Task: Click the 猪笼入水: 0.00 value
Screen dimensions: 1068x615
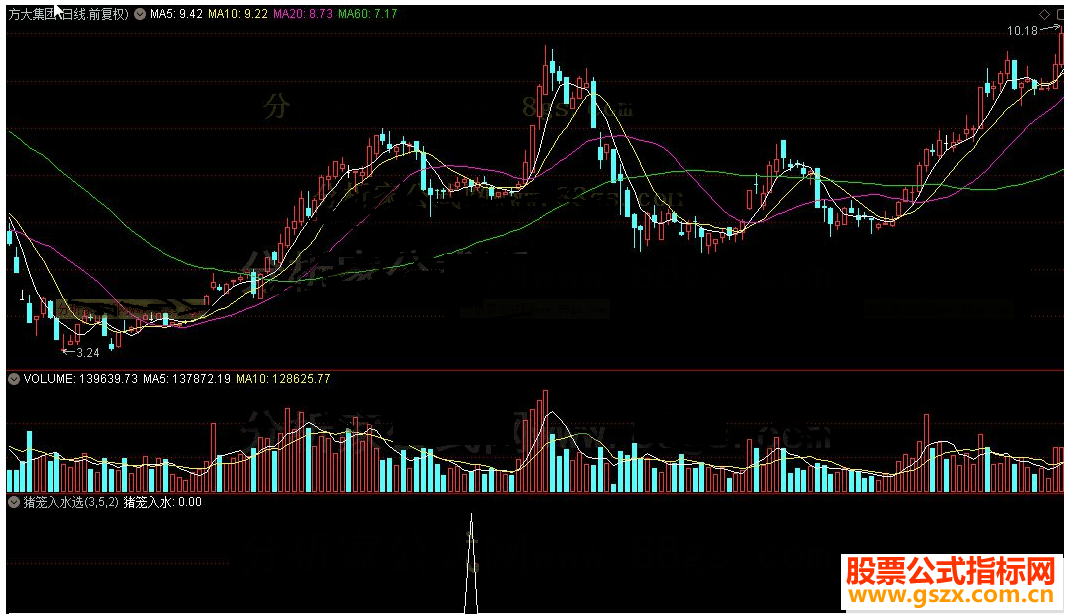Action: click(x=163, y=502)
